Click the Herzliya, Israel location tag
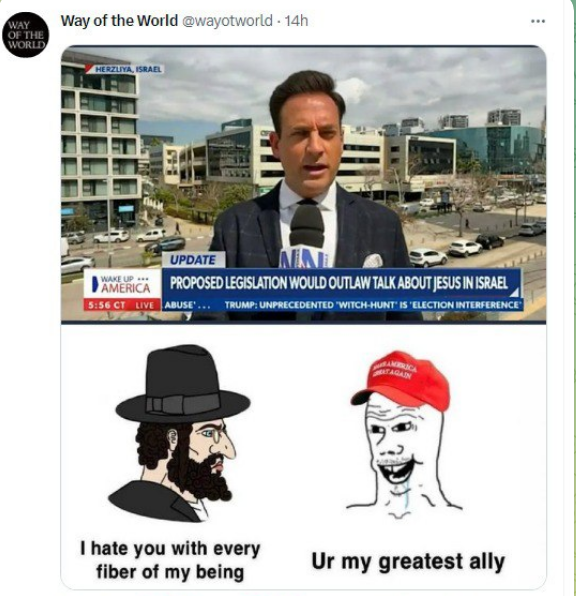The image size is (576, 596). [x=125, y=69]
